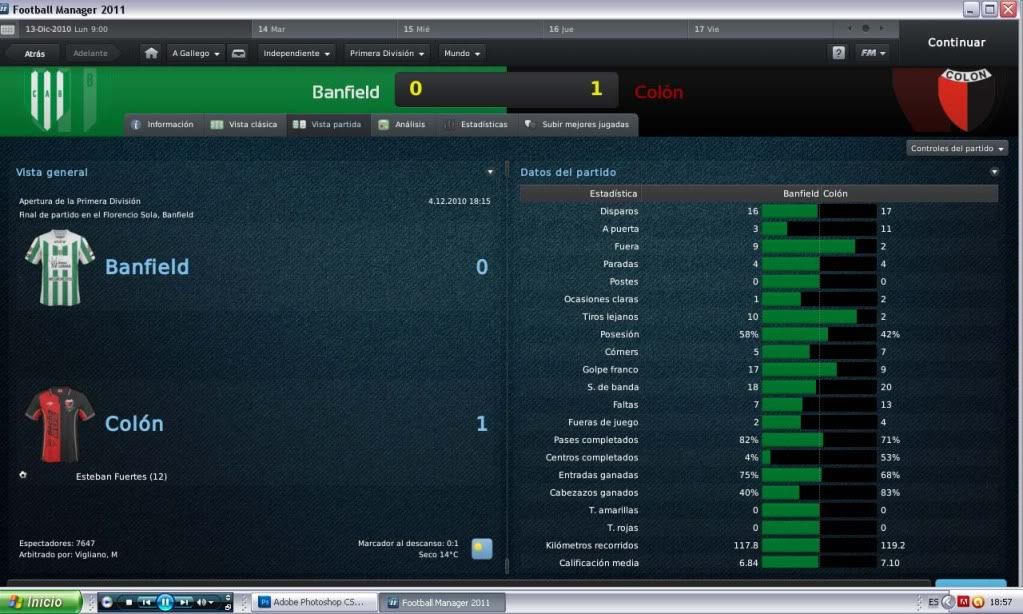
Task: Click scorer Esteban Fuertes (12)
Action: point(121,477)
